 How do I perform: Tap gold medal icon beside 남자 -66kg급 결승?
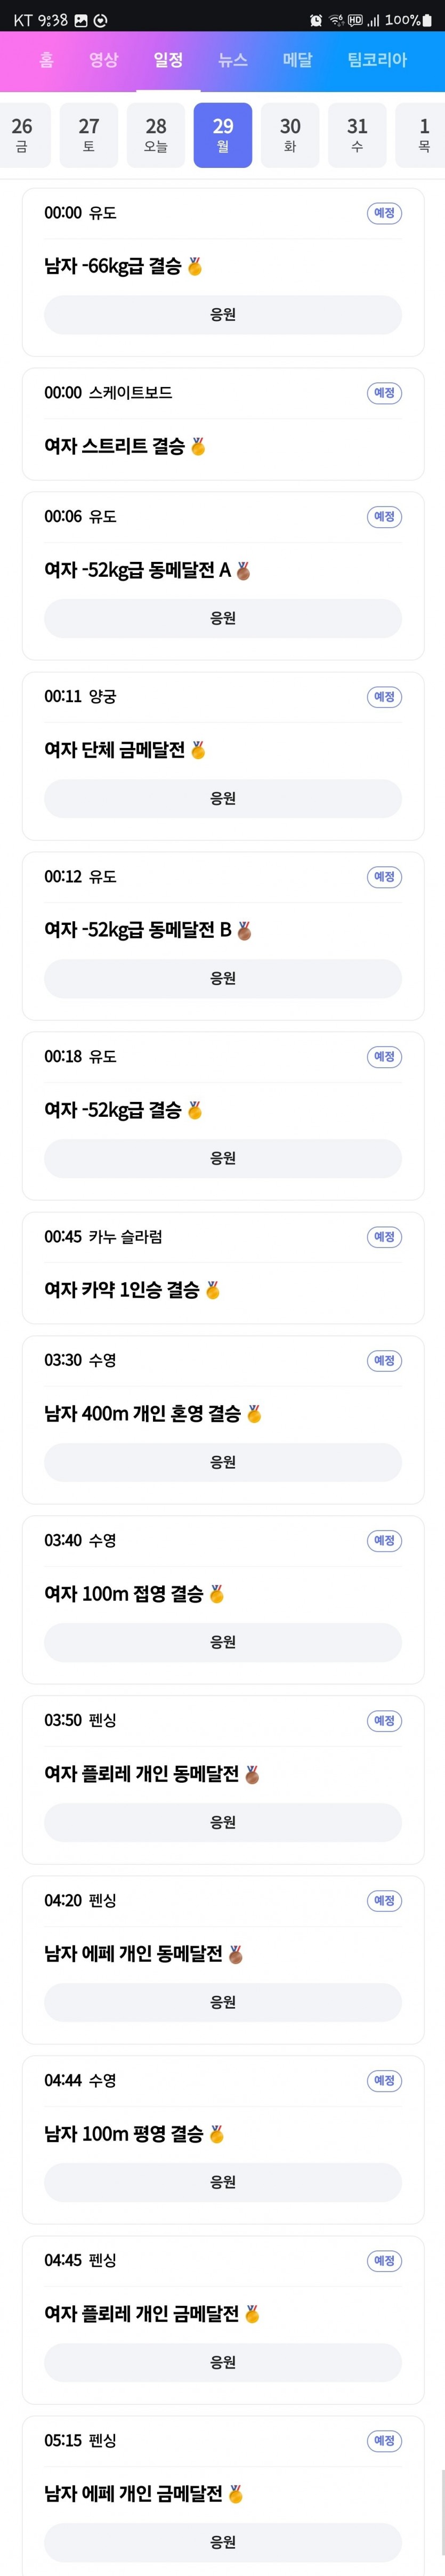pyautogui.click(x=195, y=266)
